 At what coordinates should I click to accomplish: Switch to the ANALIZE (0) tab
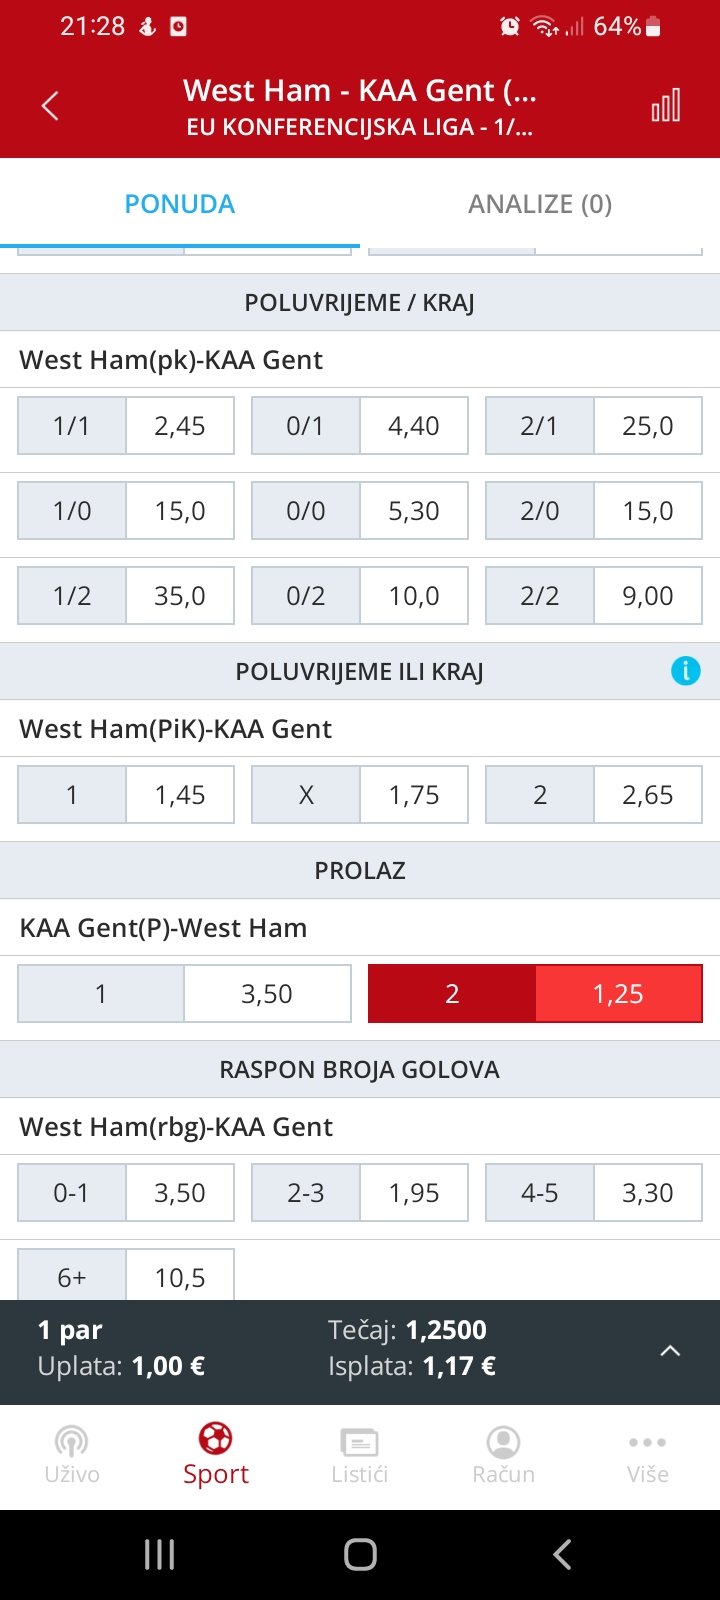(540, 204)
